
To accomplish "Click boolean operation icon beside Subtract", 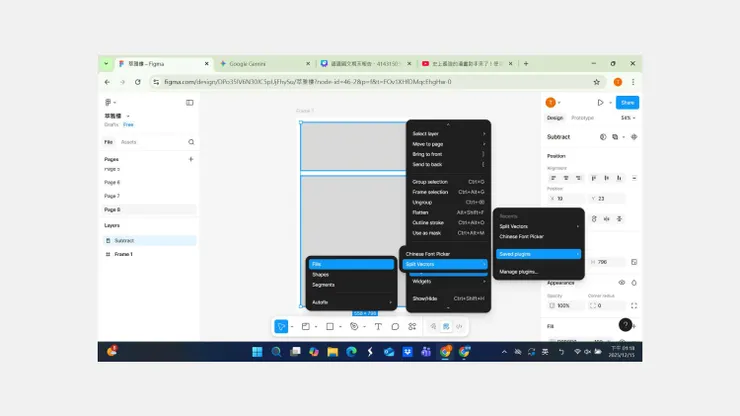I will tap(615, 137).
